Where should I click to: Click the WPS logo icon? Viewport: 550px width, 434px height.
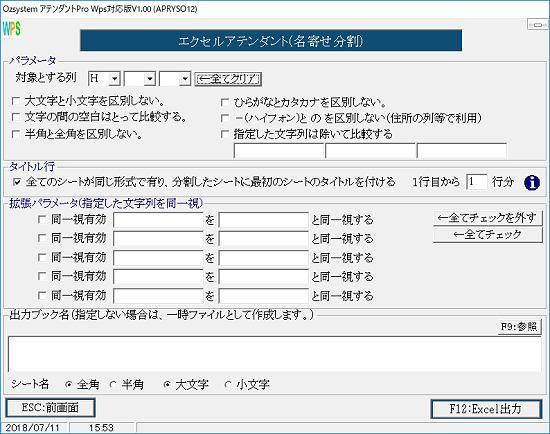tap(12, 29)
